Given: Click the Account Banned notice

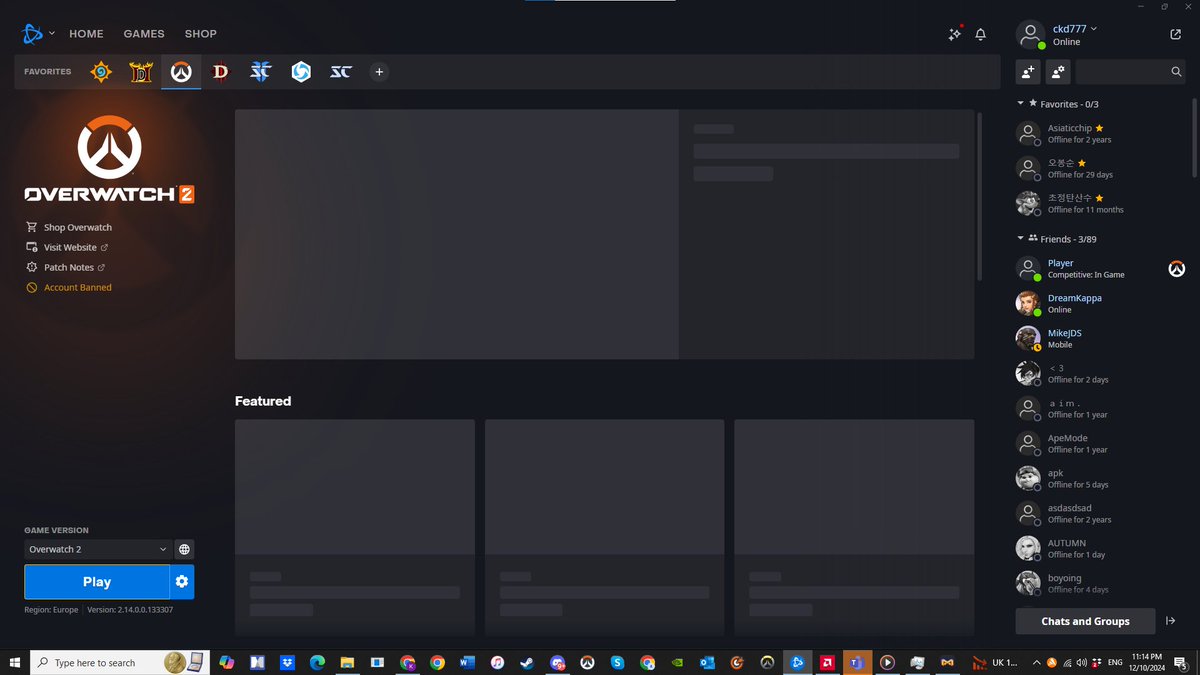Looking at the screenshot, I should [x=69, y=287].
